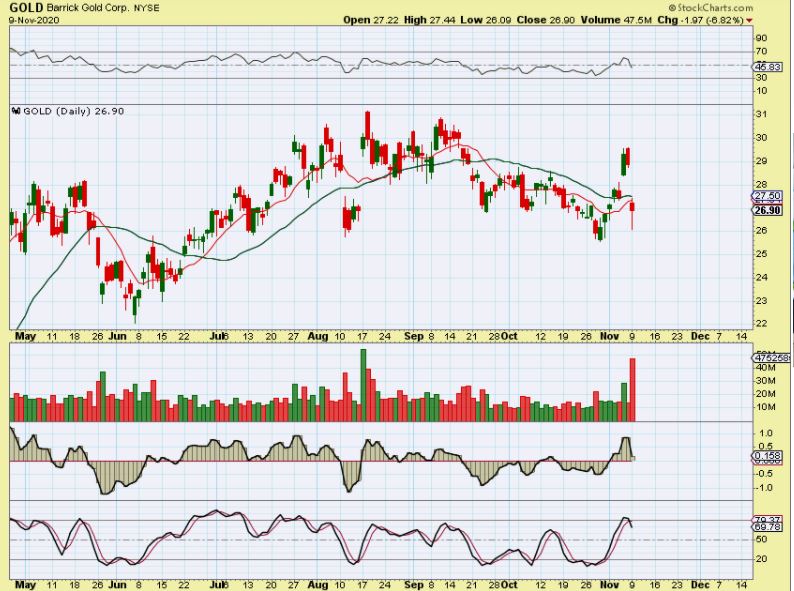Image resolution: width=794 pixels, height=591 pixels.
Task: Click the 10M label on the volume axis
Action: coord(766,407)
